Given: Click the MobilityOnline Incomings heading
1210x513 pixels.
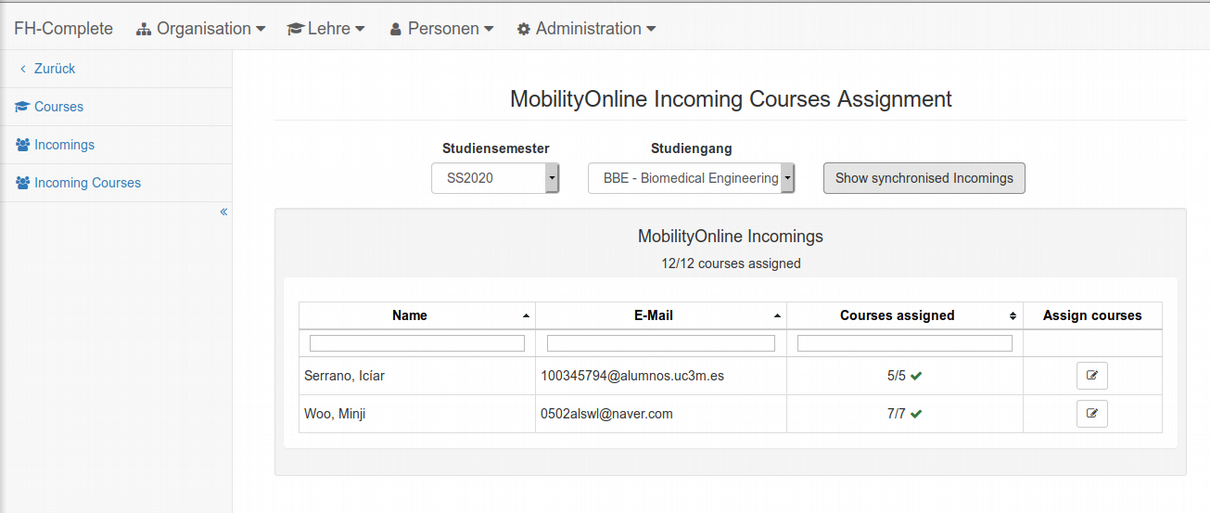Looking at the screenshot, I should 731,237.
